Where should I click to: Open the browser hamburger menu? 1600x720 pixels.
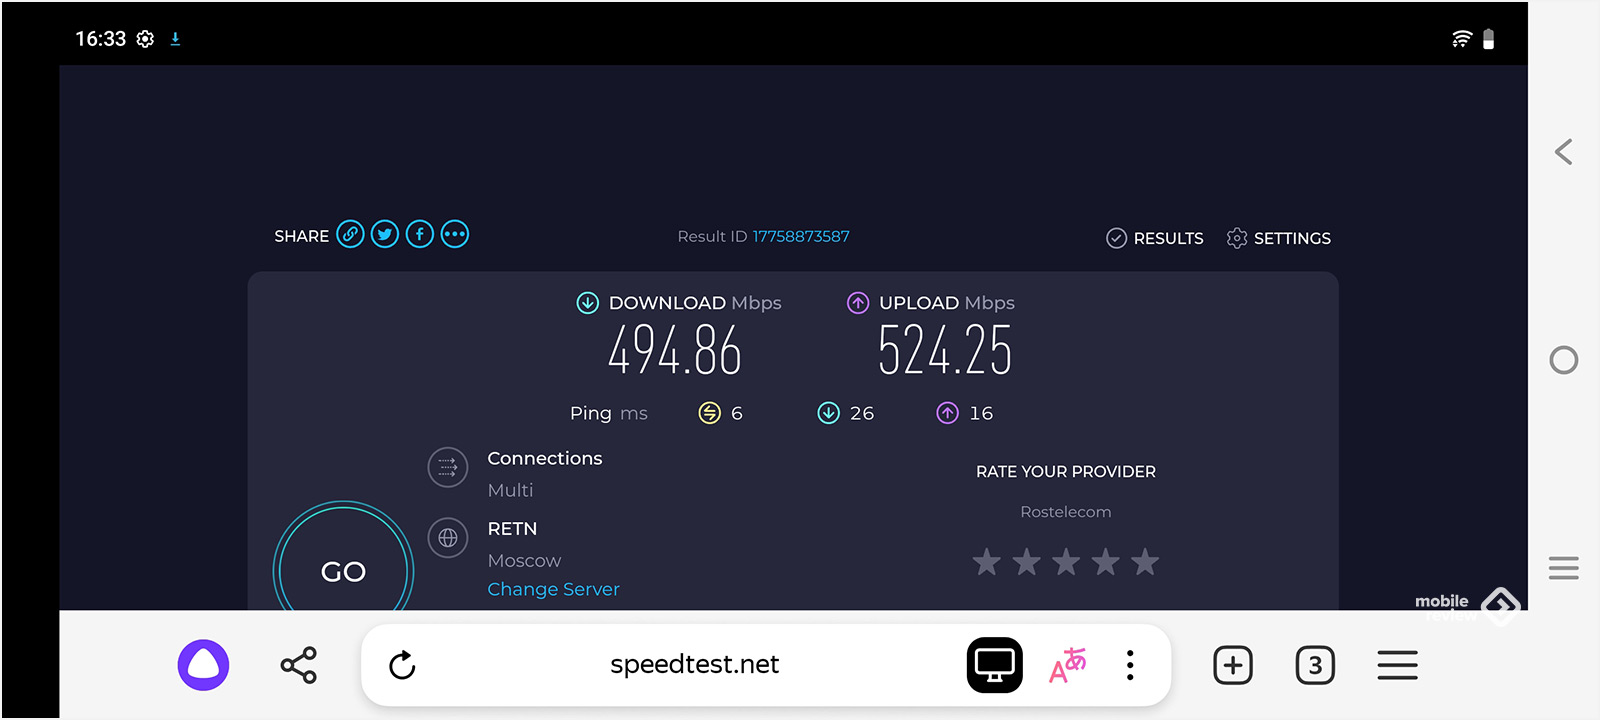point(1397,665)
